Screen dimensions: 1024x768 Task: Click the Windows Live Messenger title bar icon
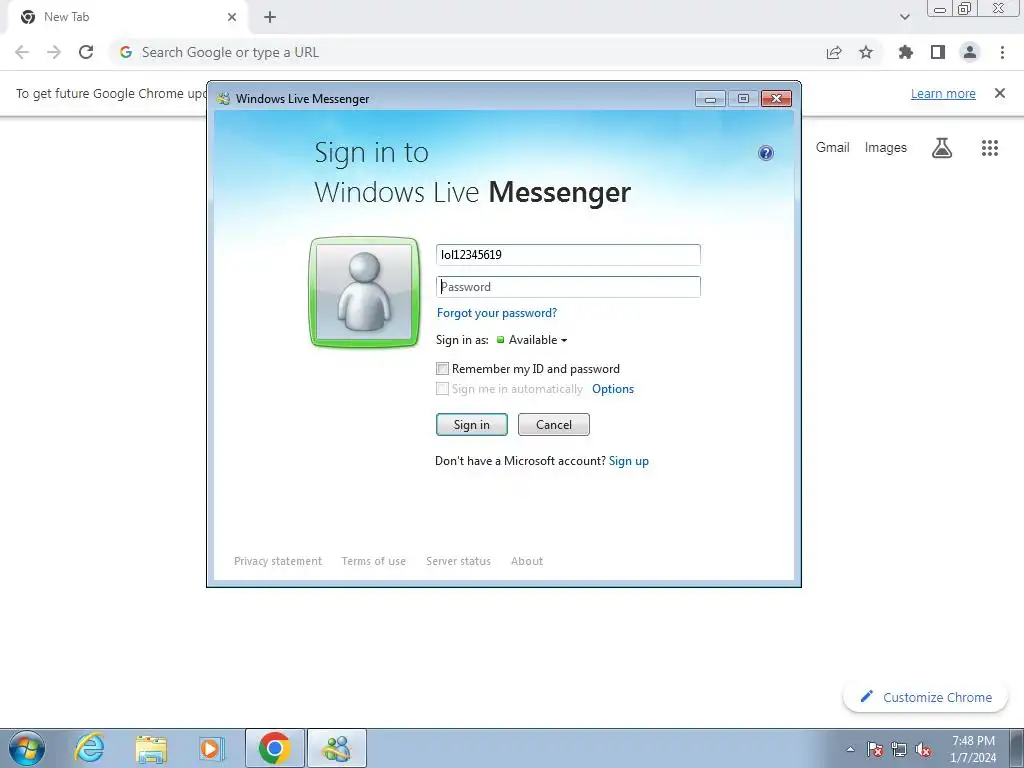pos(223,99)
